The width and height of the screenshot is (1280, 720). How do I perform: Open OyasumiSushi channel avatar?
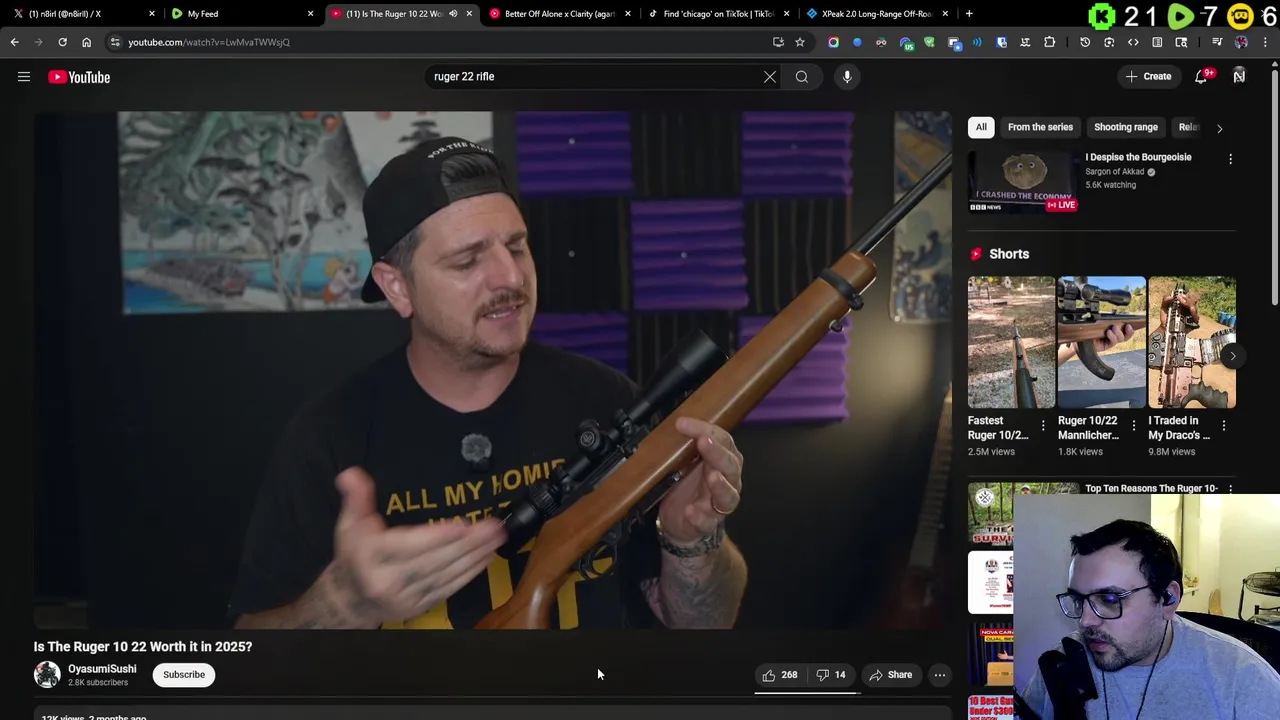pyautogui.click(x=47, y=674)
